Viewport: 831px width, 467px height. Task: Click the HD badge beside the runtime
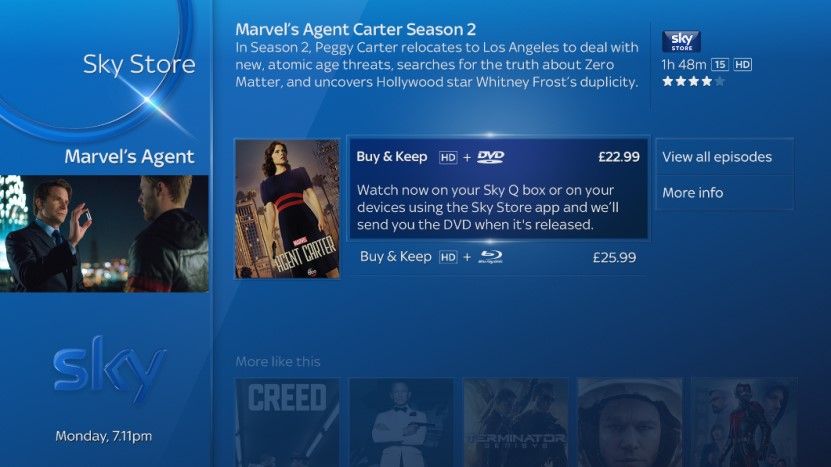point(742,65)
